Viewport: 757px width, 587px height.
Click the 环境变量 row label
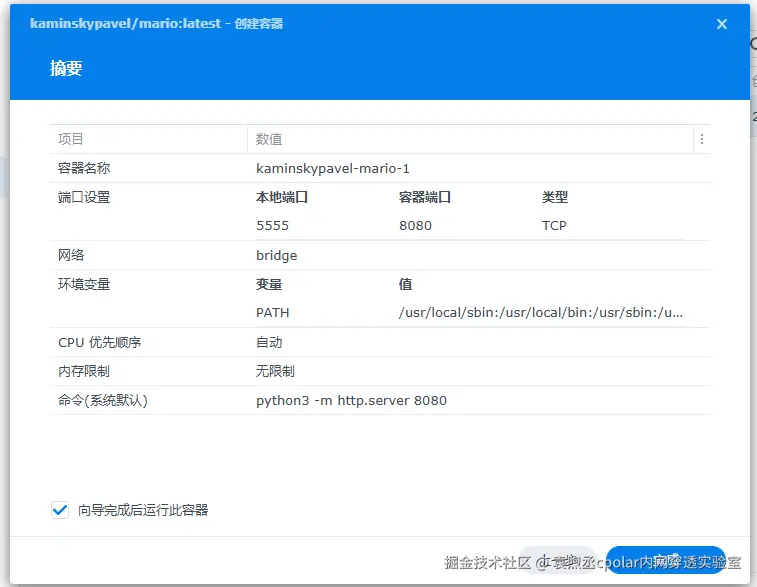(84, 284)
